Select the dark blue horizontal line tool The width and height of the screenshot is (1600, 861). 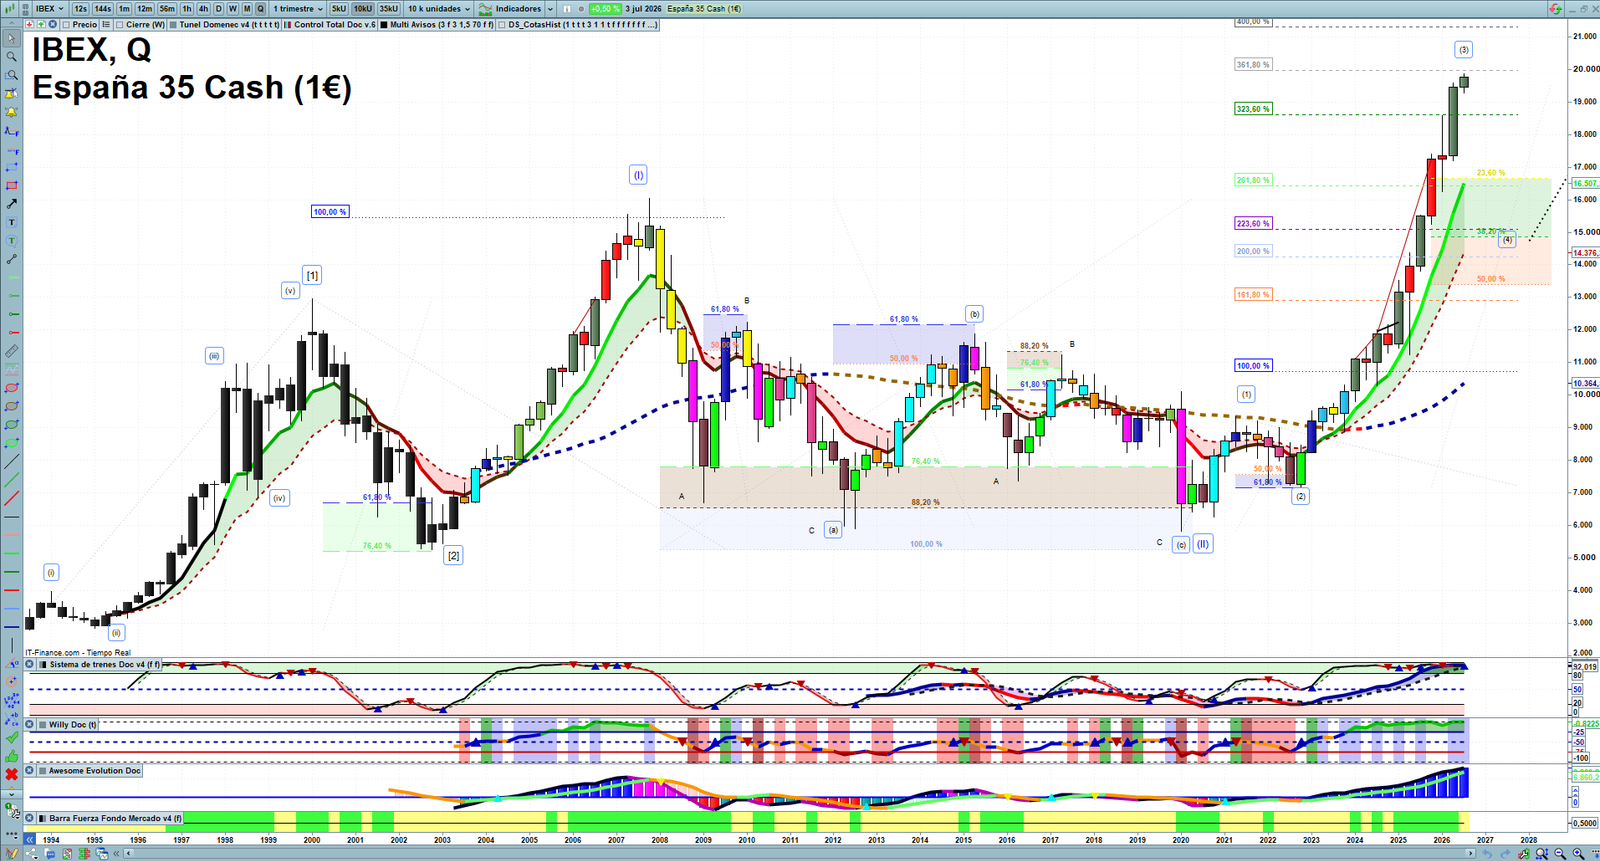coord(12,626)
